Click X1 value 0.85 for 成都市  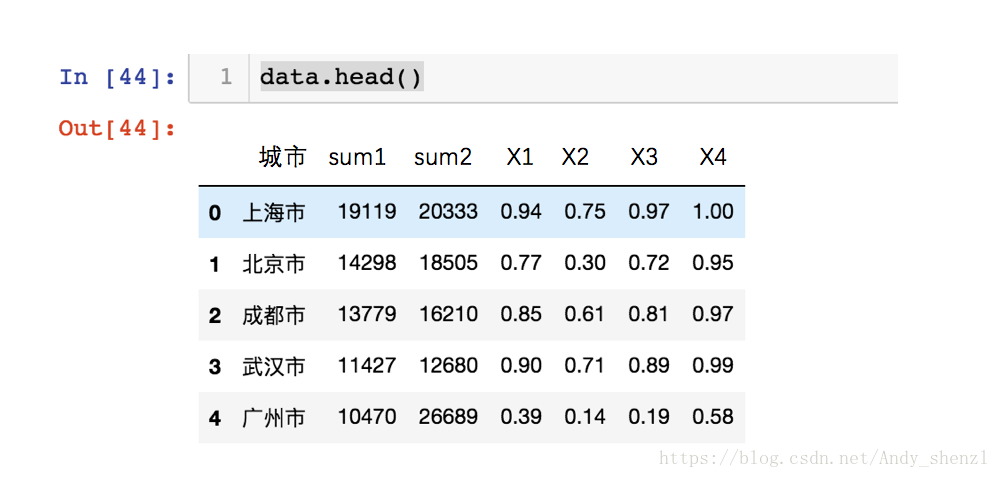tap(521, 314)
